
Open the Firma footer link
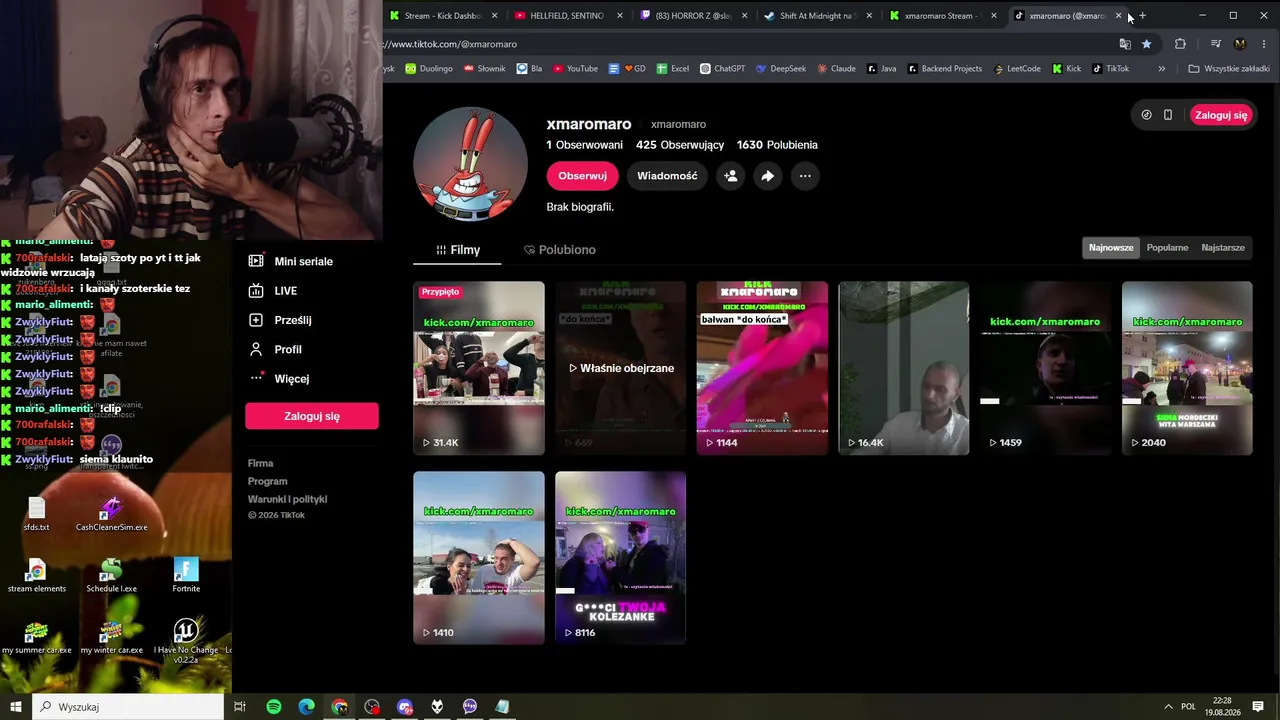(261, 463)
